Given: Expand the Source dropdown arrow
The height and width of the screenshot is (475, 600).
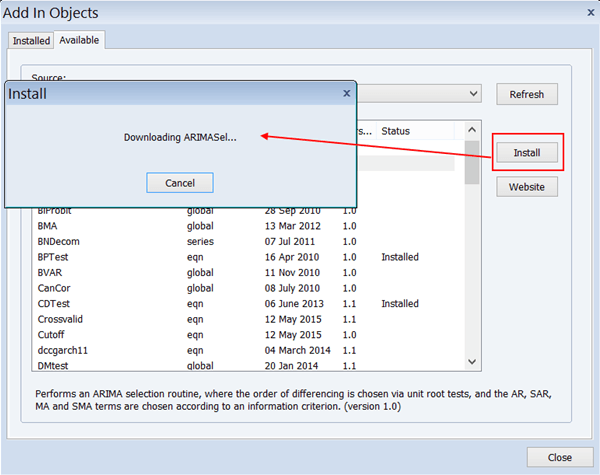Looking at the screenshot, I should pos(473,94).
